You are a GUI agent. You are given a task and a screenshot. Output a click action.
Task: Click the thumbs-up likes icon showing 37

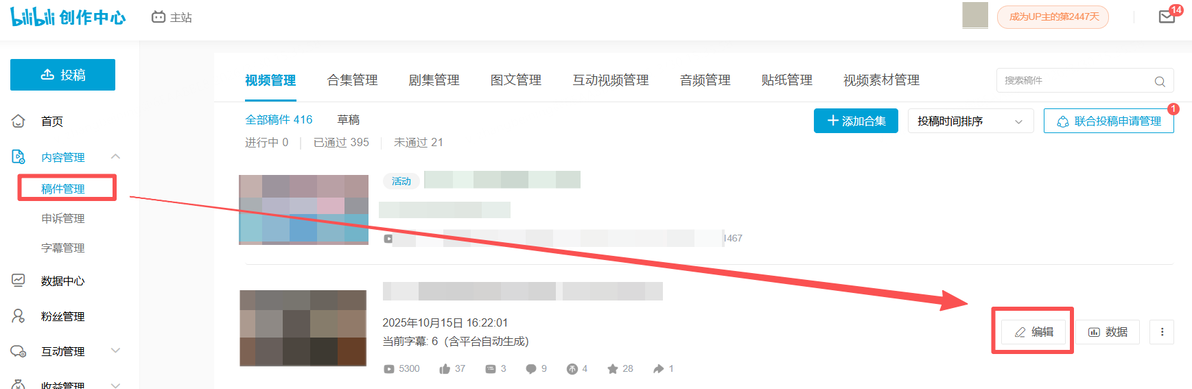[x=445, y=369]
